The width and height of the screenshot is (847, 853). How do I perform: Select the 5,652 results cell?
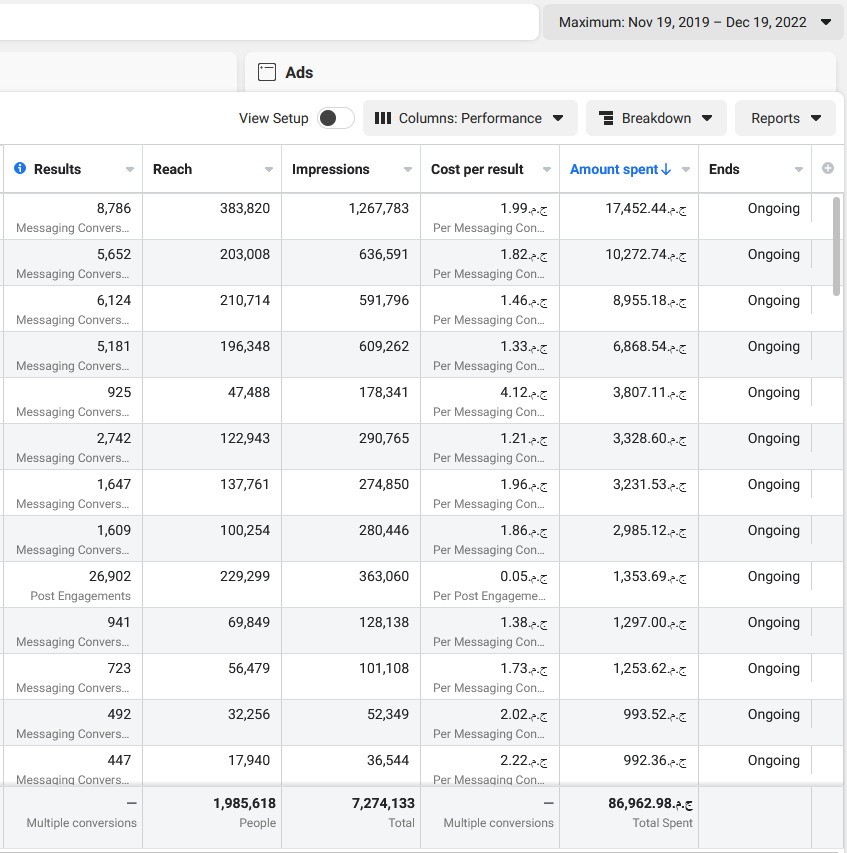[72, 263]
